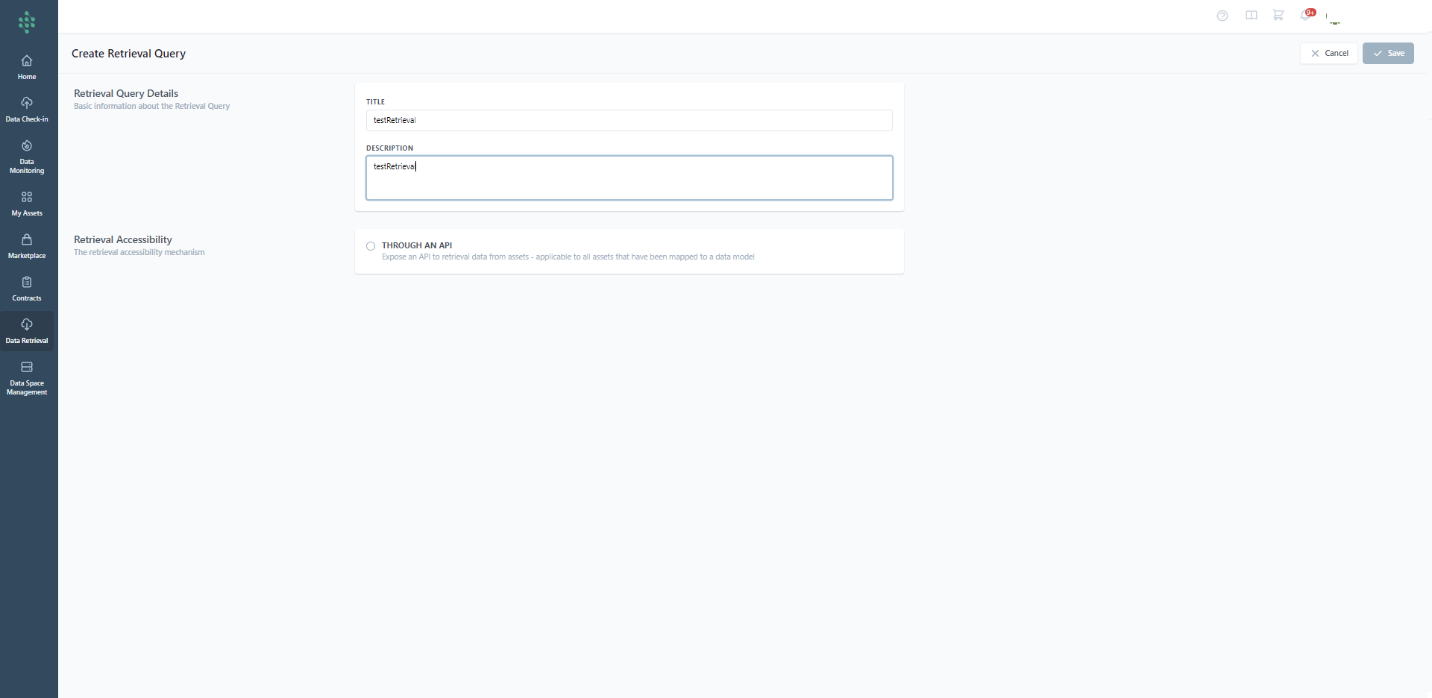The image size is (1432, 698).
Task: Select the Through an API radio button
Action: (371, 246)
